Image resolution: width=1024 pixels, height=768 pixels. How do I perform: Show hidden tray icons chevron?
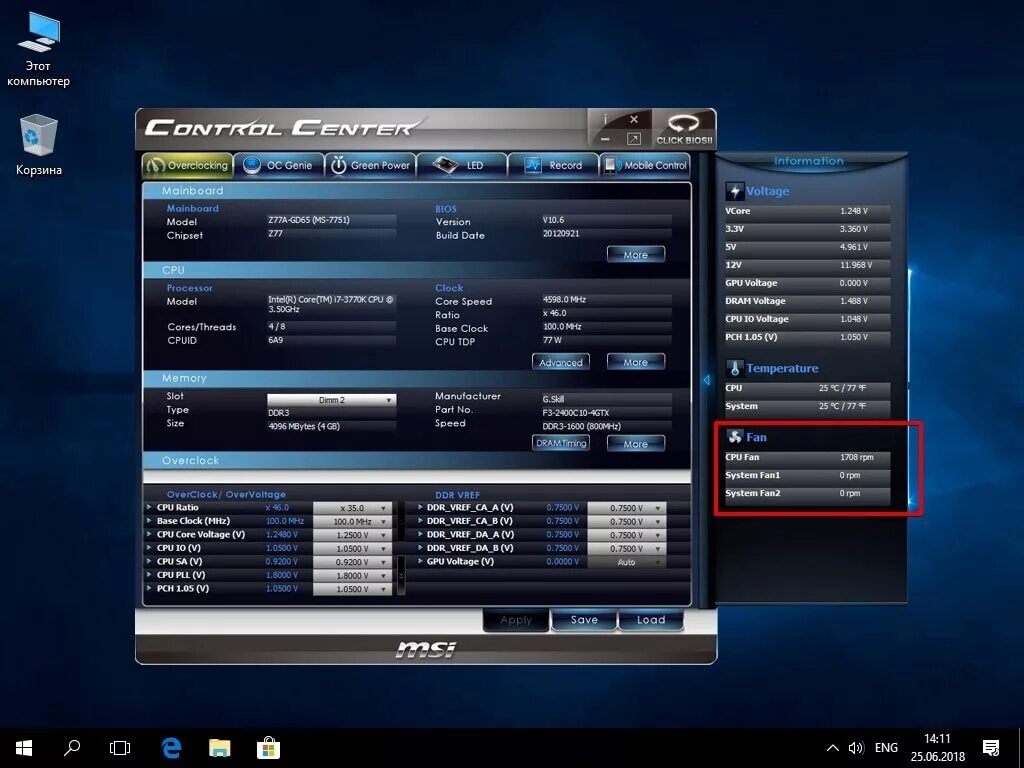coord(832,748)
